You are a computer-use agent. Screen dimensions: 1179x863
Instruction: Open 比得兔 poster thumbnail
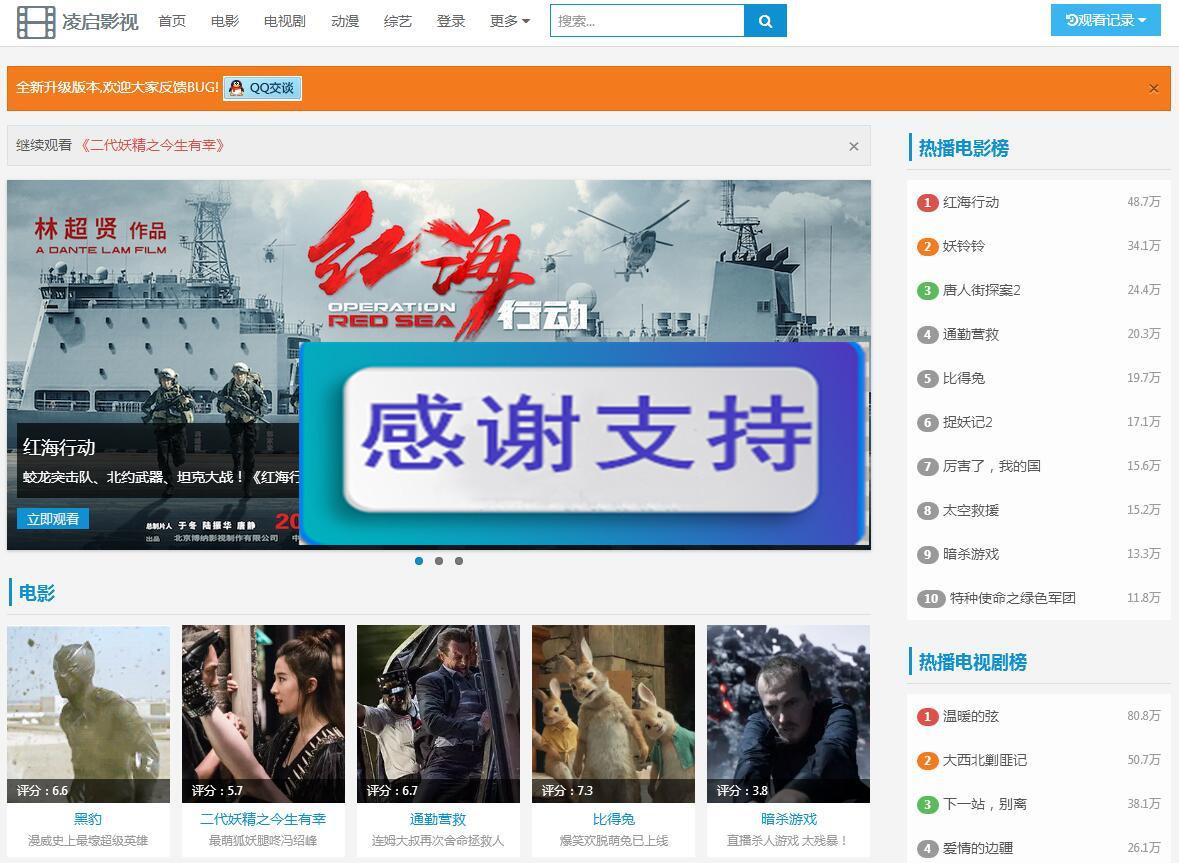point(614,713)
